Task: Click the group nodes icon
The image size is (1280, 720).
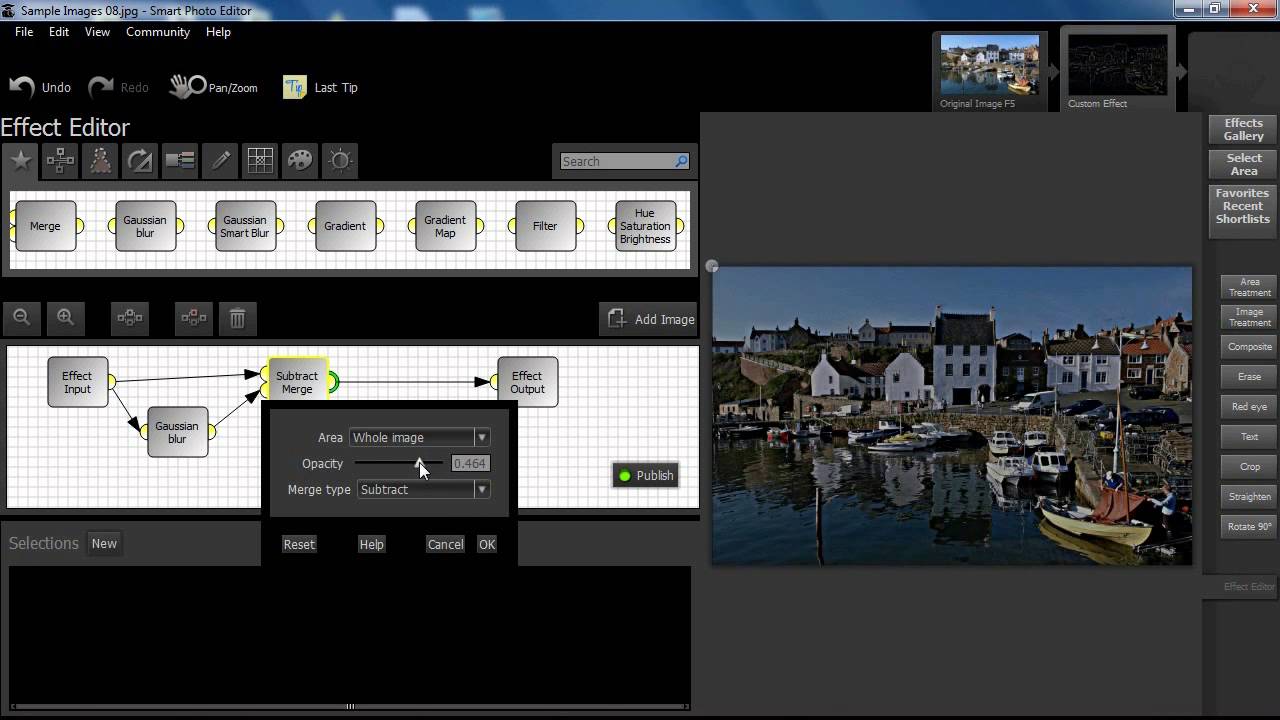Action: click(130, 318)
